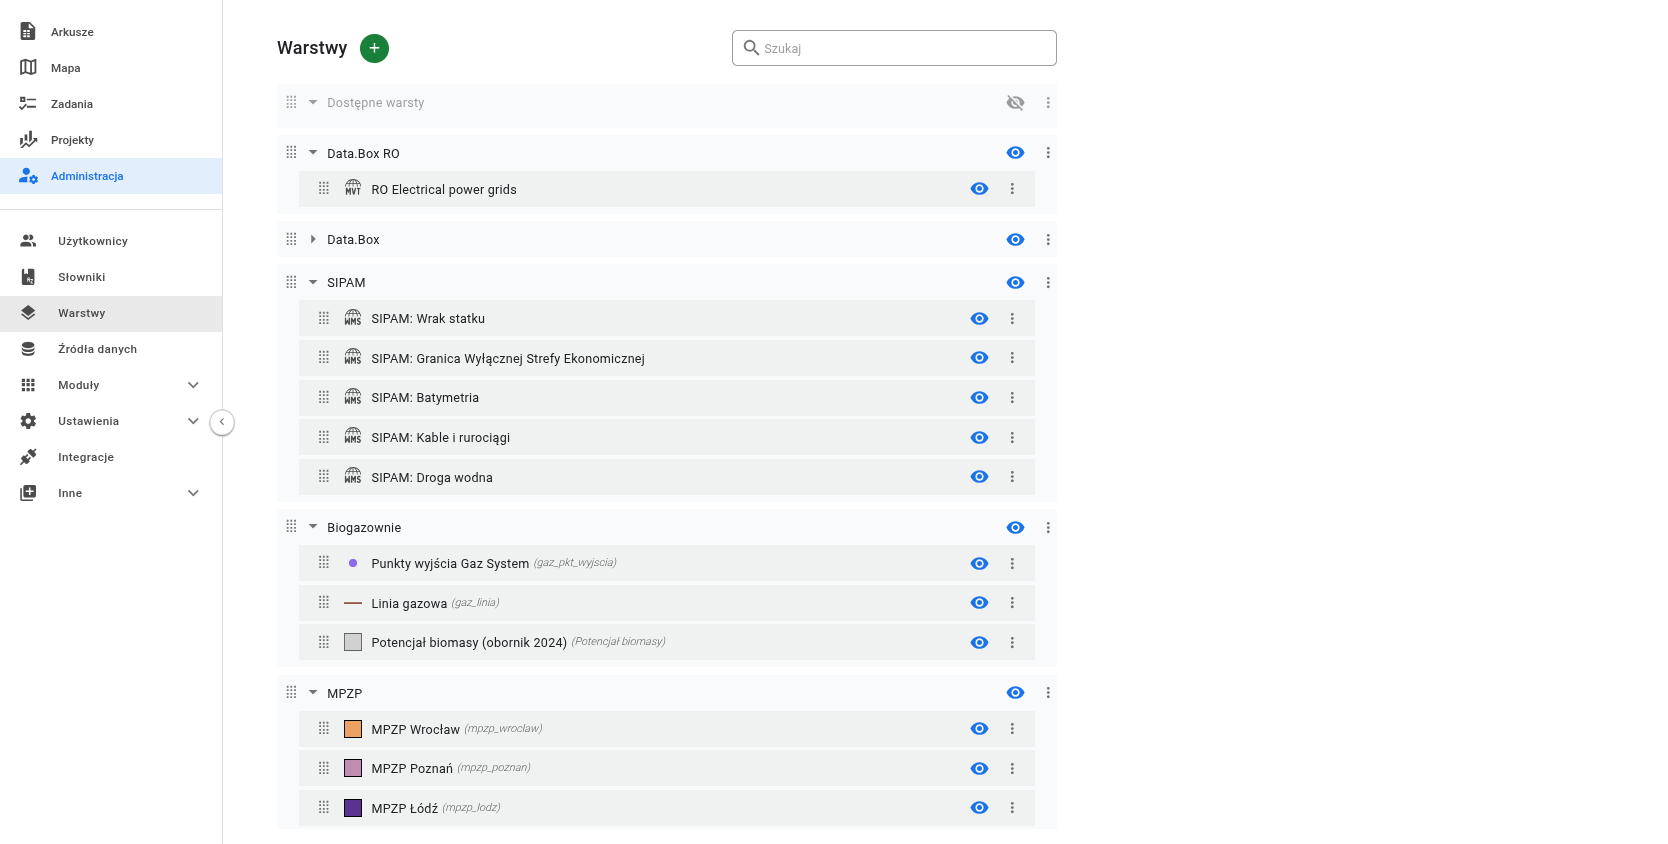1668x844 pixels.
Task: Open options menu for SIPAM: Batymetria
Action: point(1012,398)
